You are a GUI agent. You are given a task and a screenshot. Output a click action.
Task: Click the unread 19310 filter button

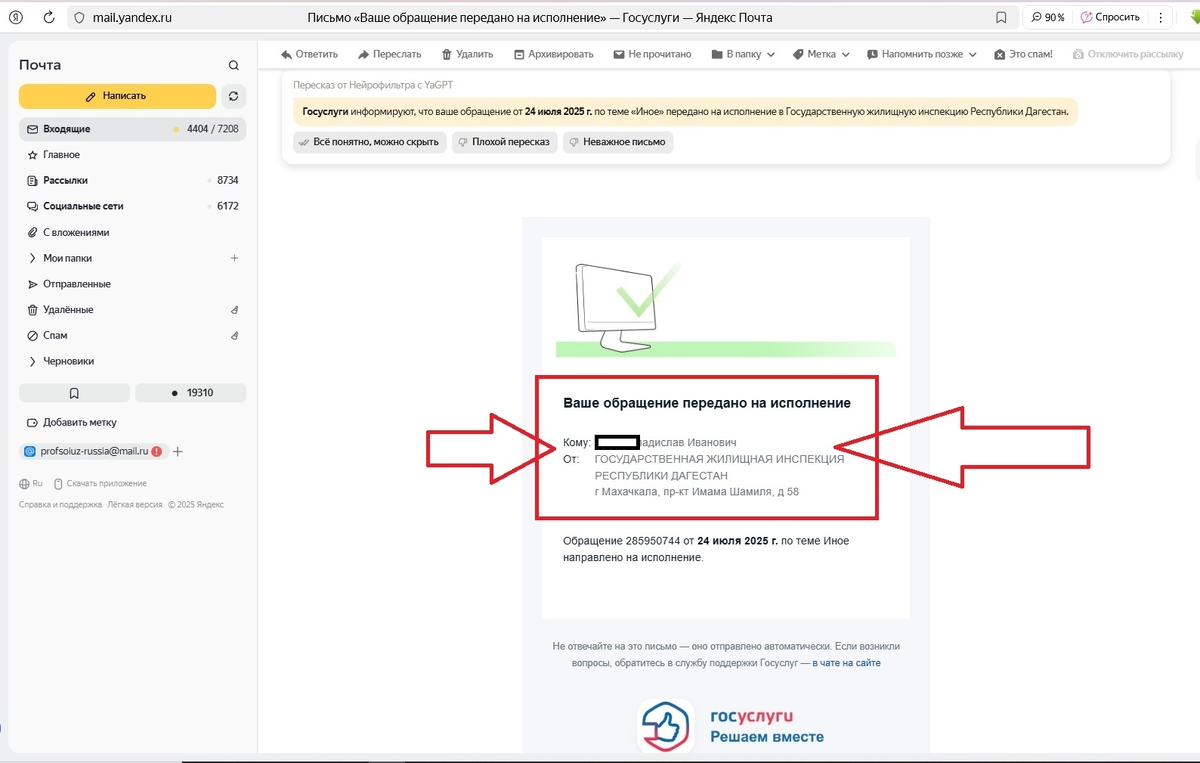pos(191,393)
